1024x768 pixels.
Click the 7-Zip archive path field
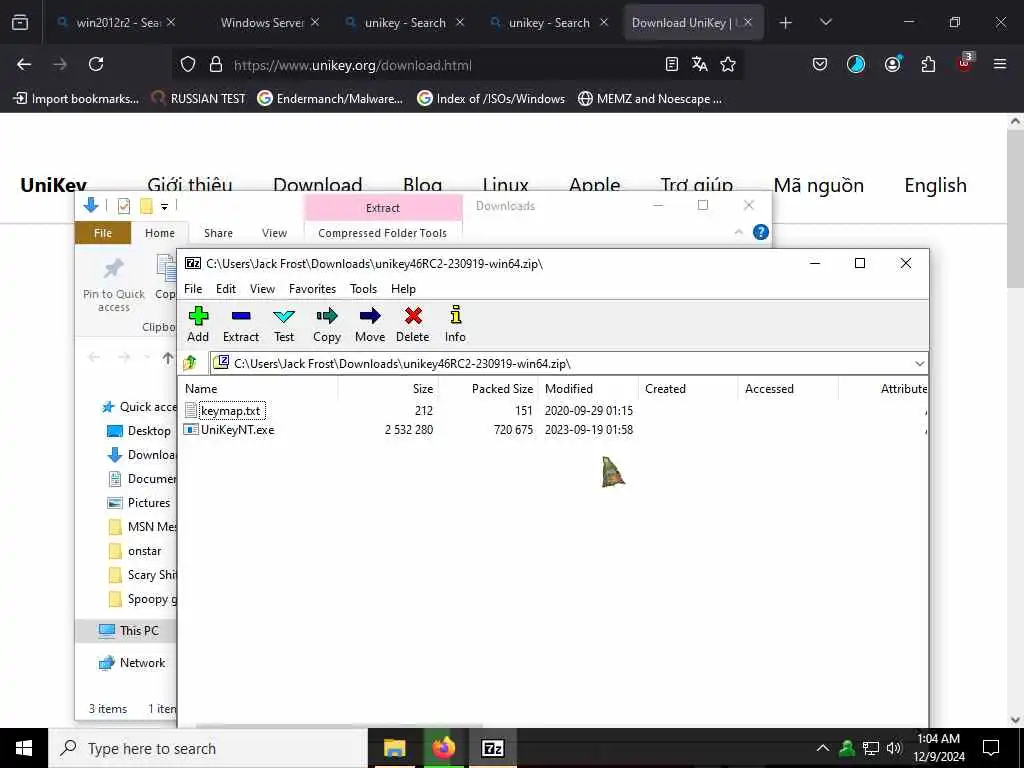(x=568, y=364)
